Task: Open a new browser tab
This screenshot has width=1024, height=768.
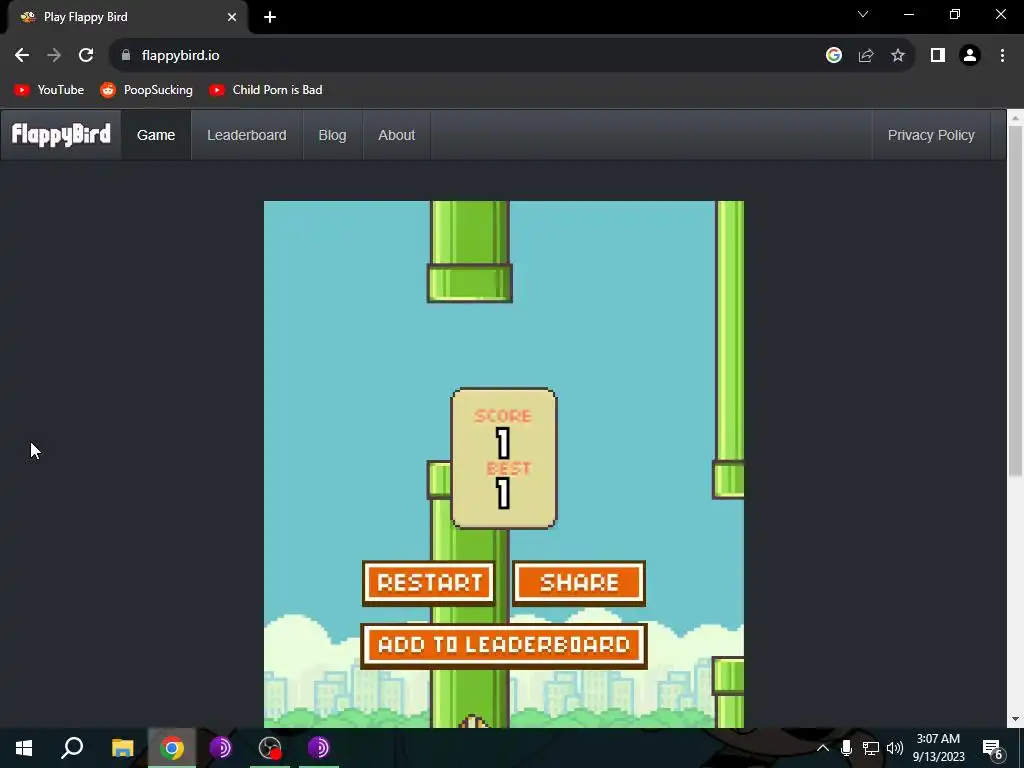Action: pos(270,17)
